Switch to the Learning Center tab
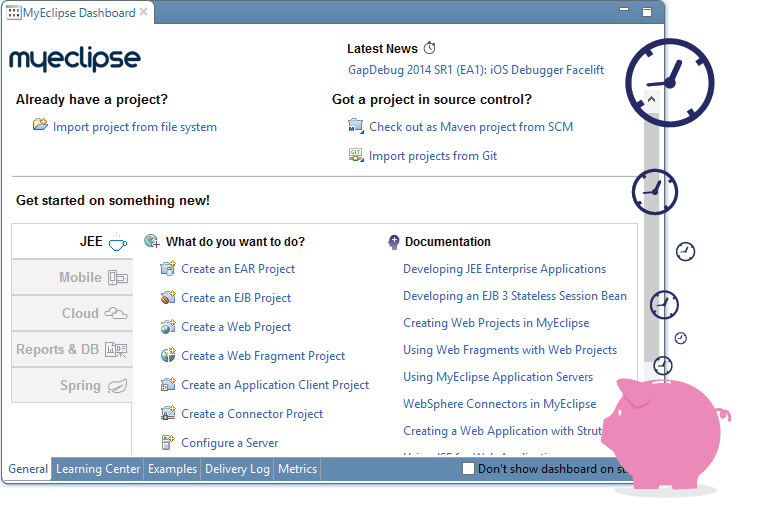777x527 pixels. 98,469
